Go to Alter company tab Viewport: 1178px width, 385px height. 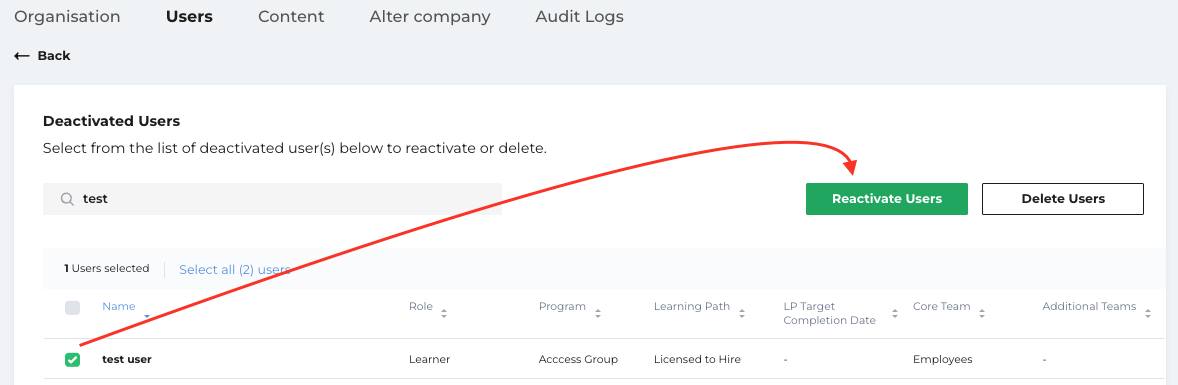[430, 17]
